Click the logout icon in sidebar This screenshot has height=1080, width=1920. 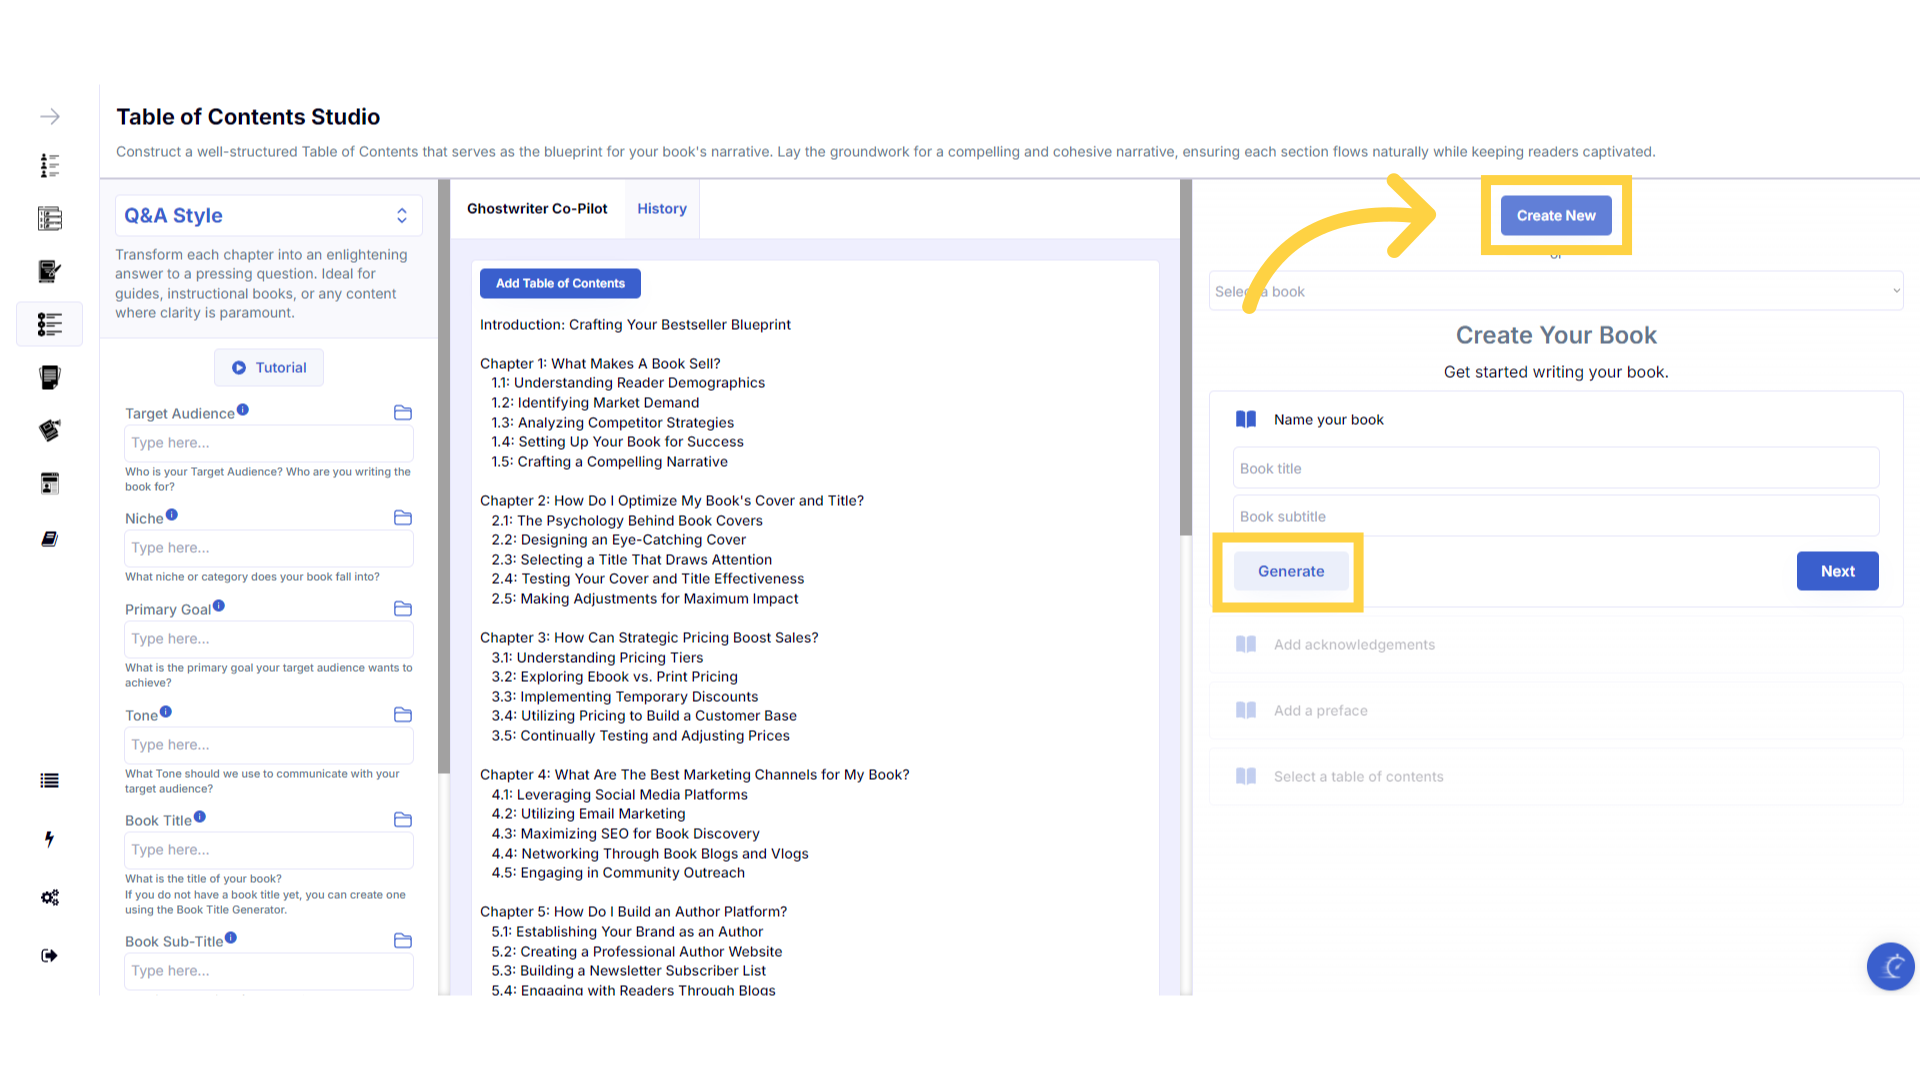click(49, 956)
